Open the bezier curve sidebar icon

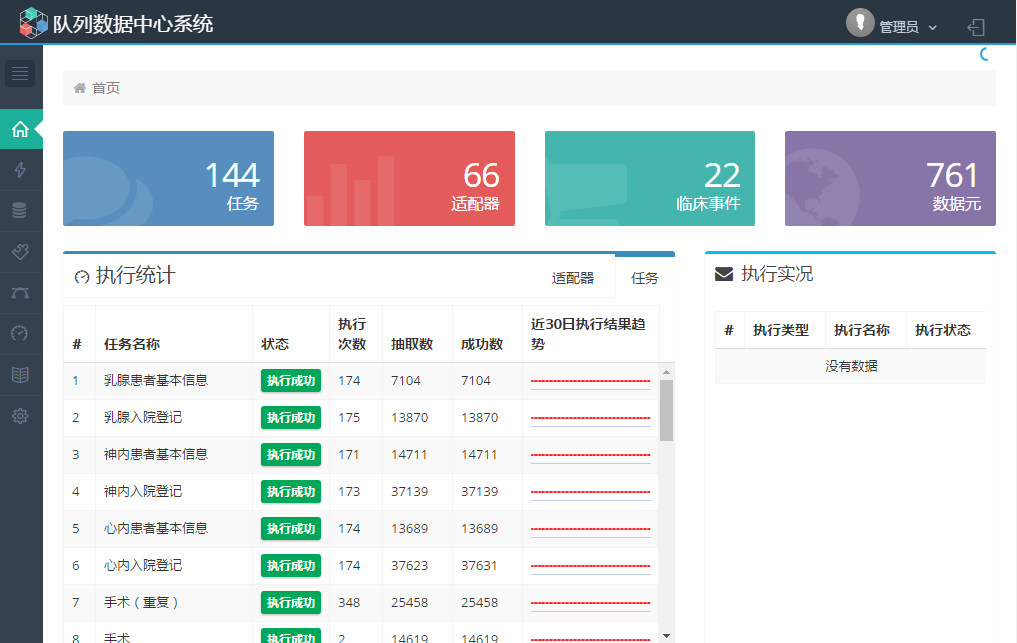(x=20, y=293)
